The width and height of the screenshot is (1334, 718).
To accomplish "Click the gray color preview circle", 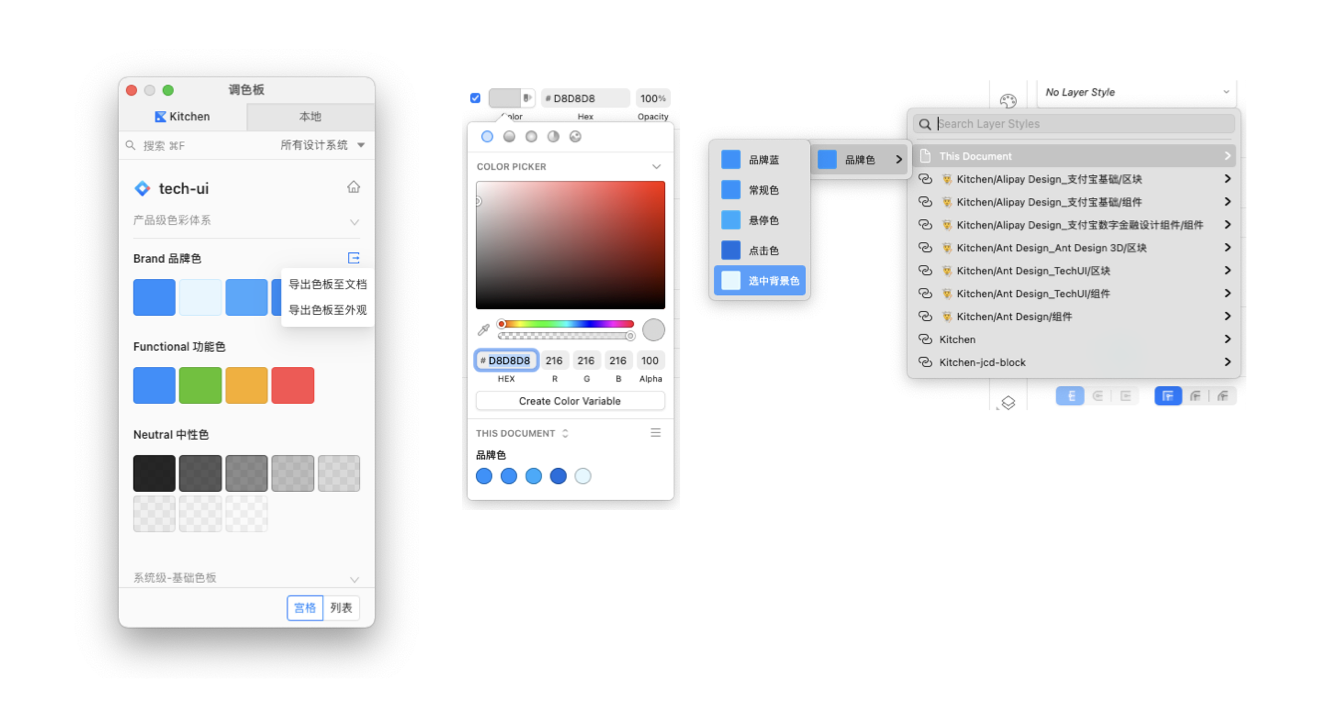I will click(x=653, y=329).
